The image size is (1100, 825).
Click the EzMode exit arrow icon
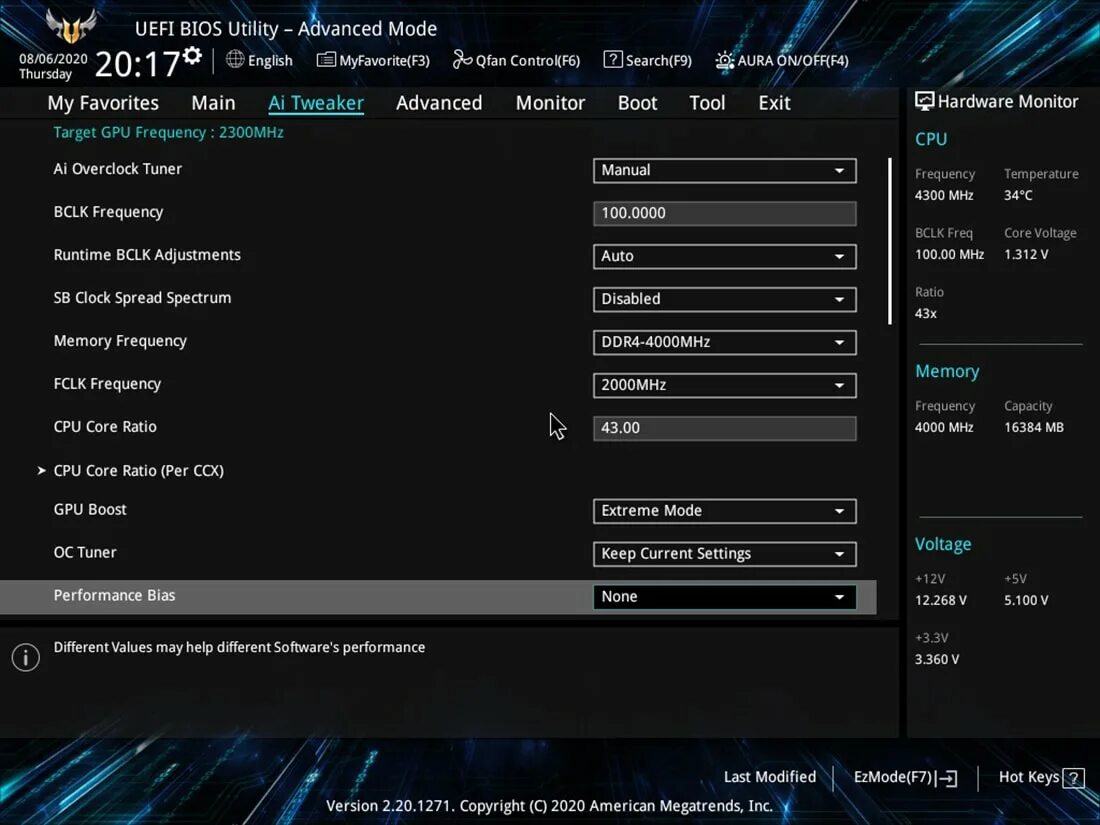tap(946, 777)
